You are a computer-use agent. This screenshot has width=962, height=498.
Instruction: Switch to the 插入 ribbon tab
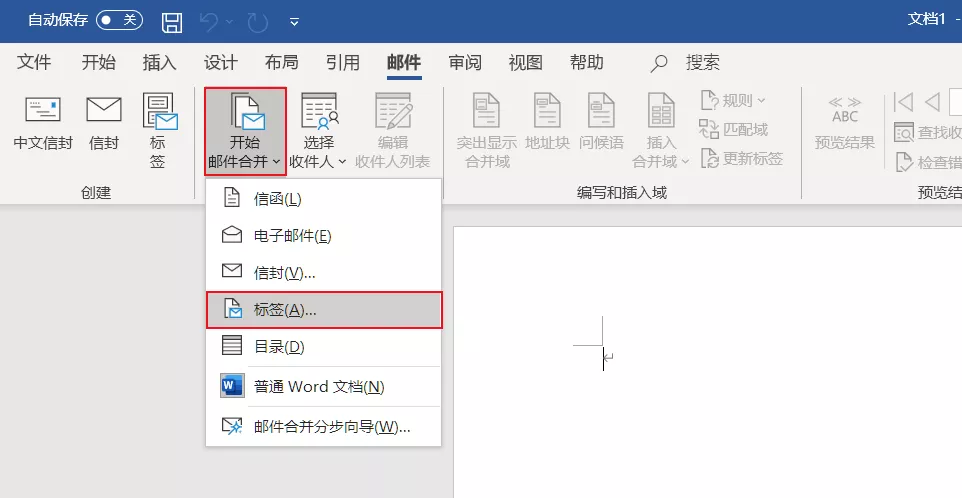(160, 62)
